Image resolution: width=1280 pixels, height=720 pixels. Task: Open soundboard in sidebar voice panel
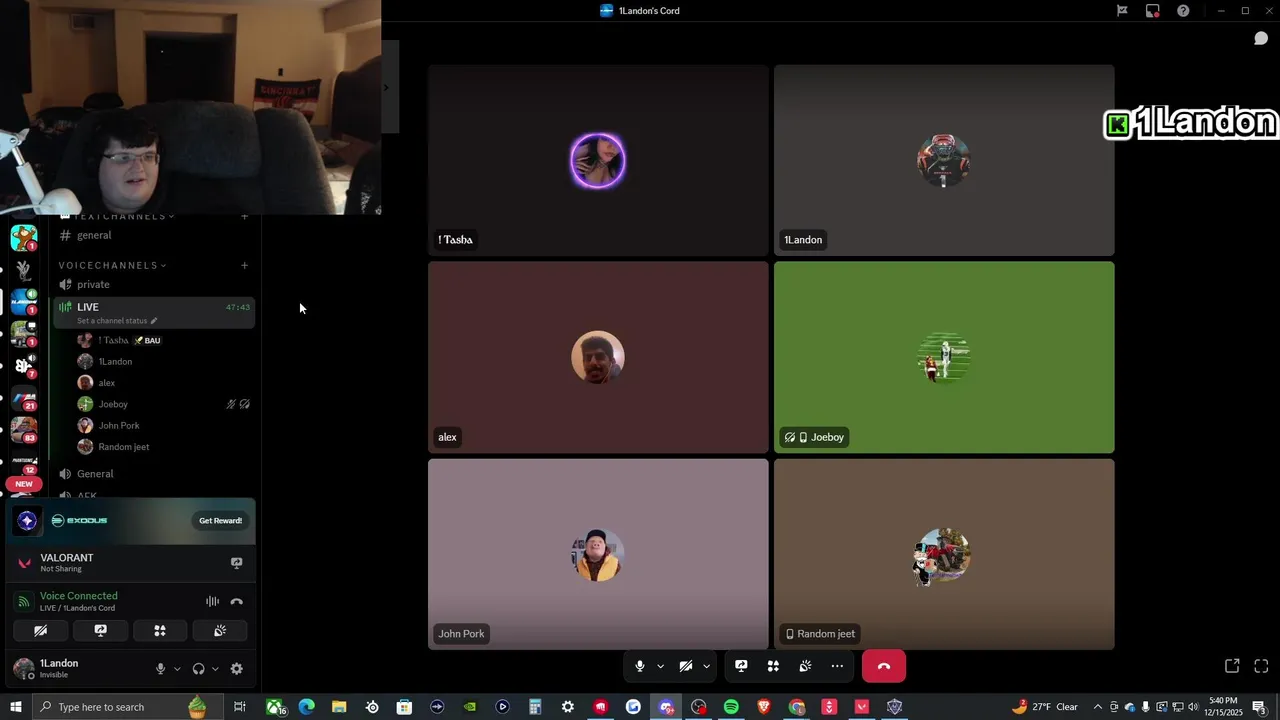pos(220,631)
